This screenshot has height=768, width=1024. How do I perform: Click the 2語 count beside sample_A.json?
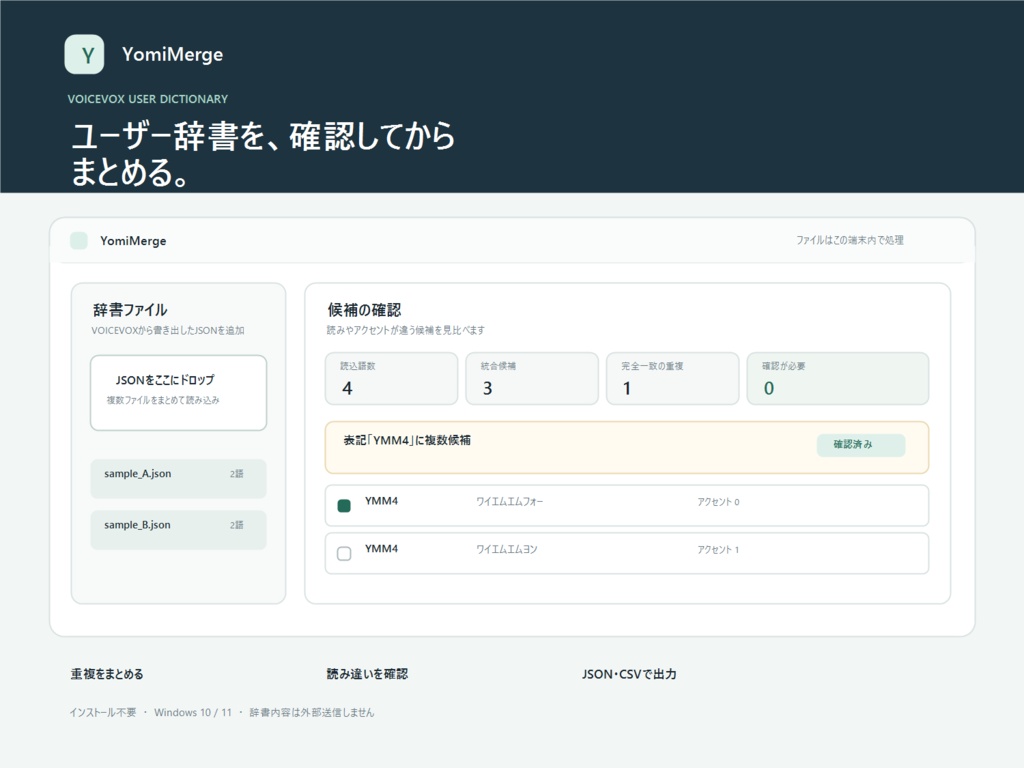(236, 473)
